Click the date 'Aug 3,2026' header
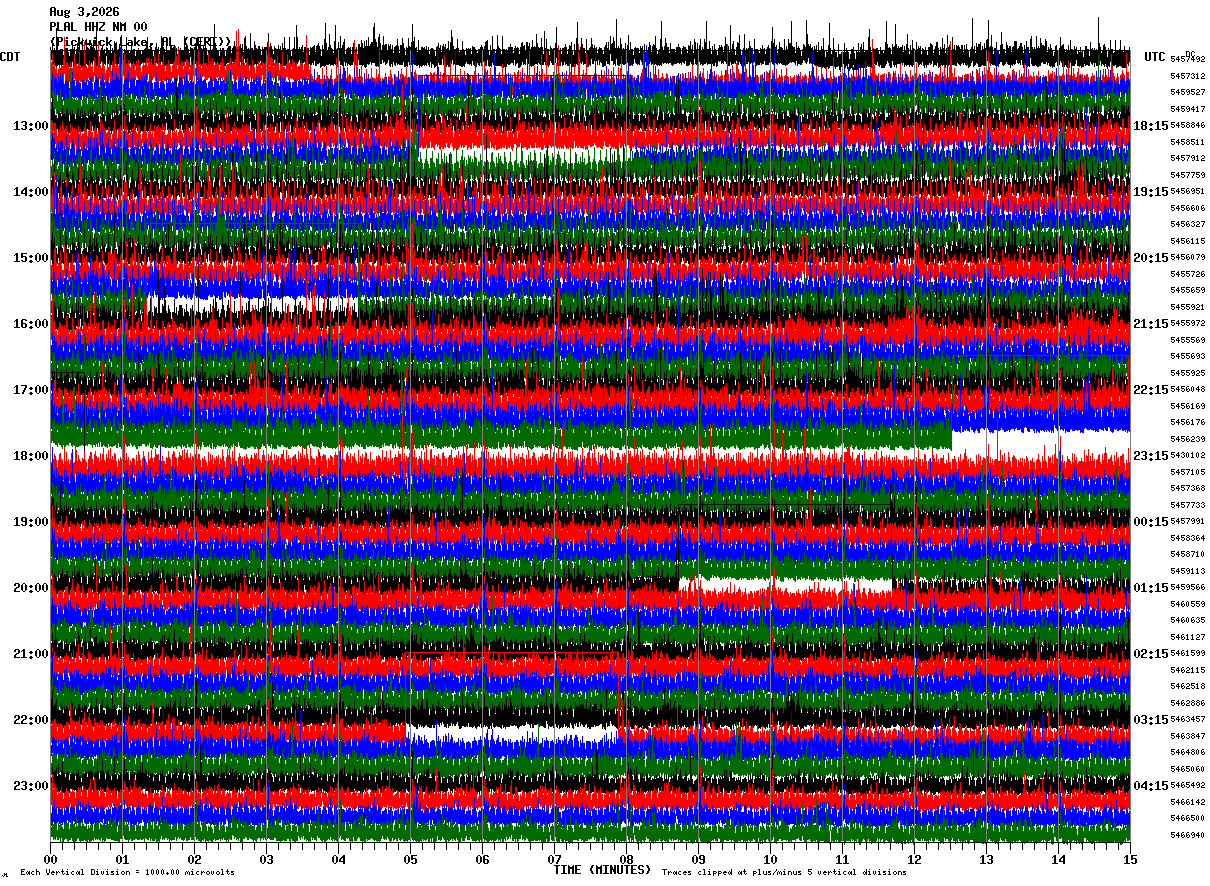Image resolution: width=1210 pixels, height=886 pixels. tap(84, 12)
